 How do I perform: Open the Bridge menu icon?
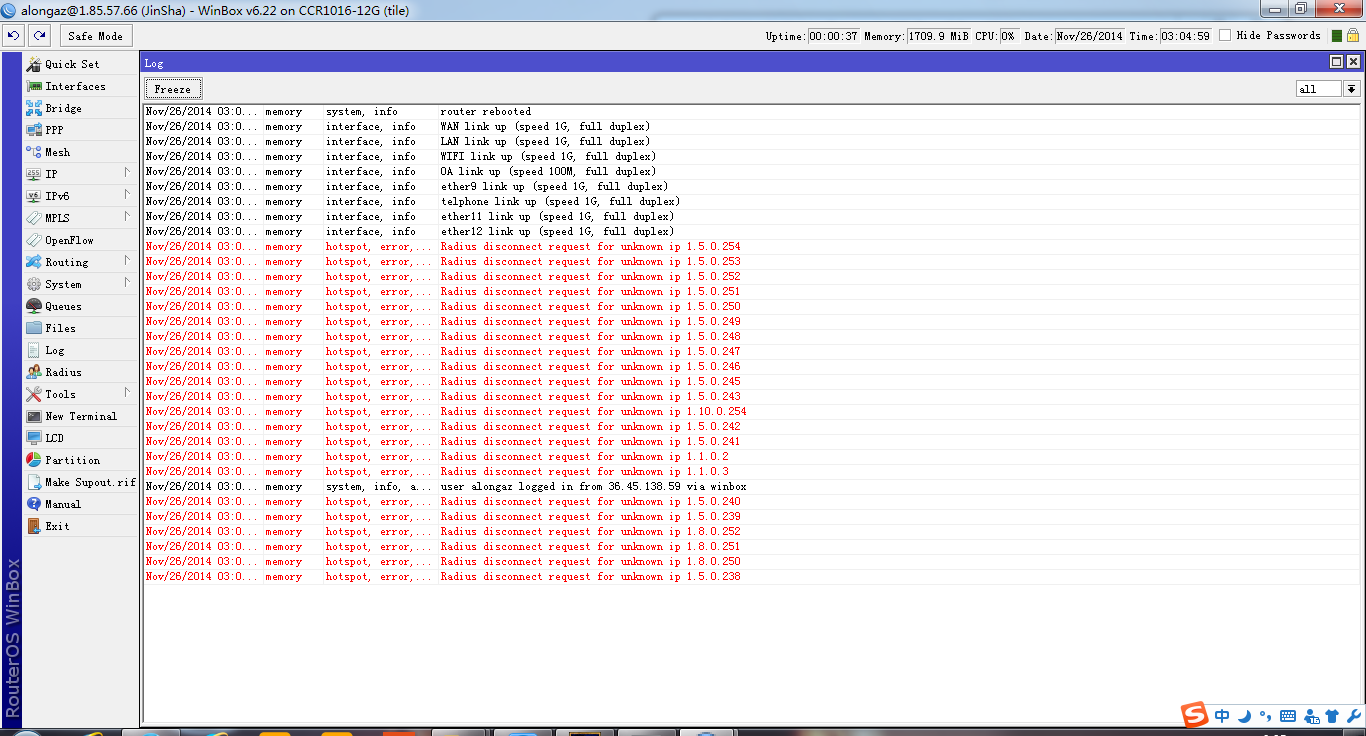coord(34,108)
